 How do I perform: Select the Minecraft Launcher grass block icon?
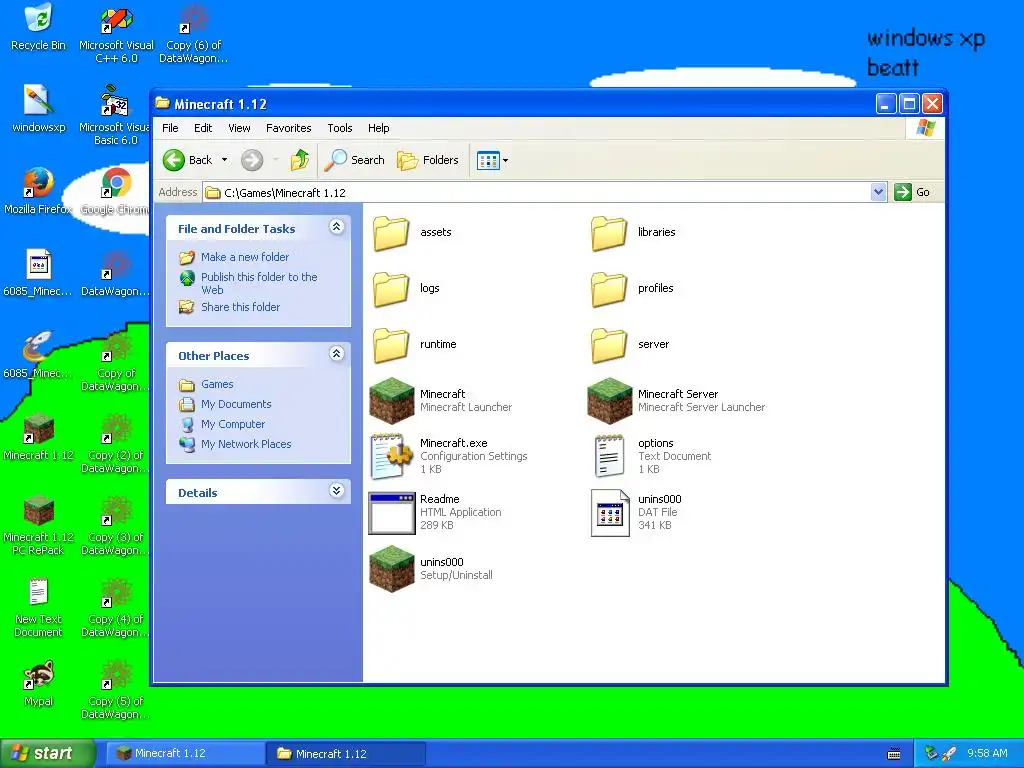click(x=392, y=400)
